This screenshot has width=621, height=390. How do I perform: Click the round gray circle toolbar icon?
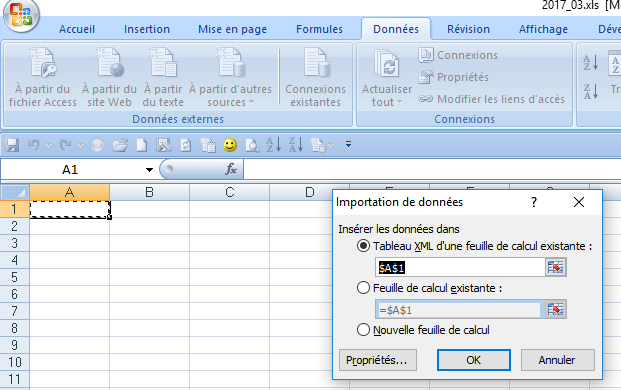pos(97,145)
